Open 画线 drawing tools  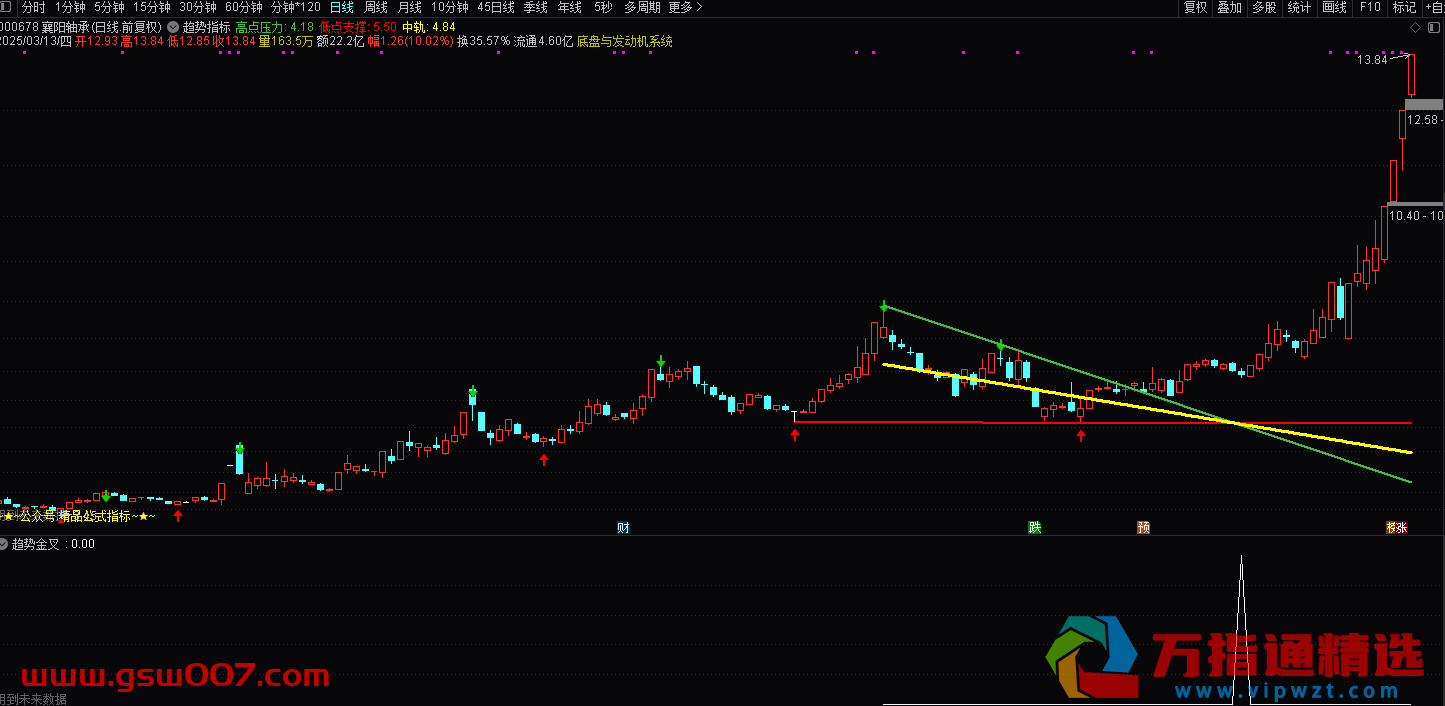pos(1334,7)
